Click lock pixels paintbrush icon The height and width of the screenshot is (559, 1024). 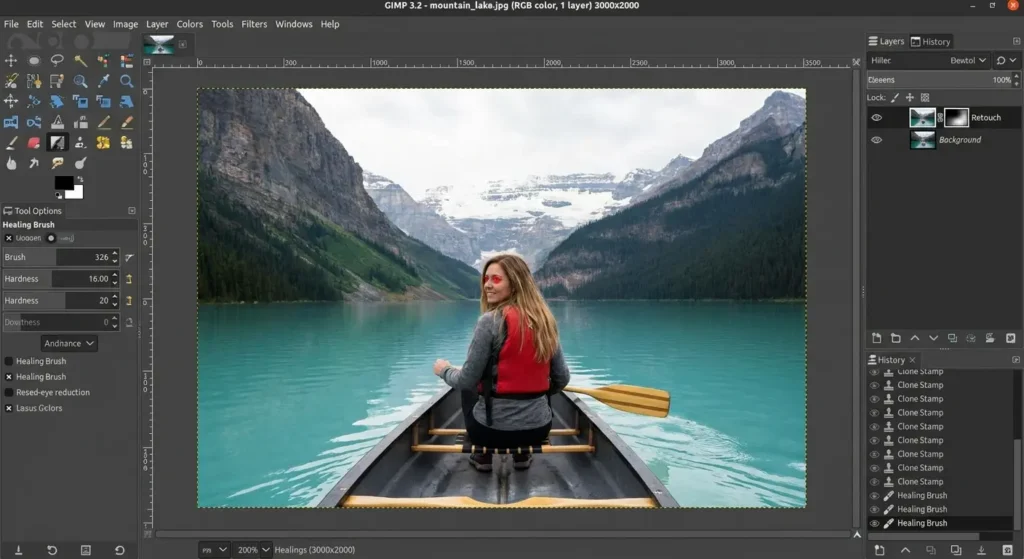click(895, 97)
